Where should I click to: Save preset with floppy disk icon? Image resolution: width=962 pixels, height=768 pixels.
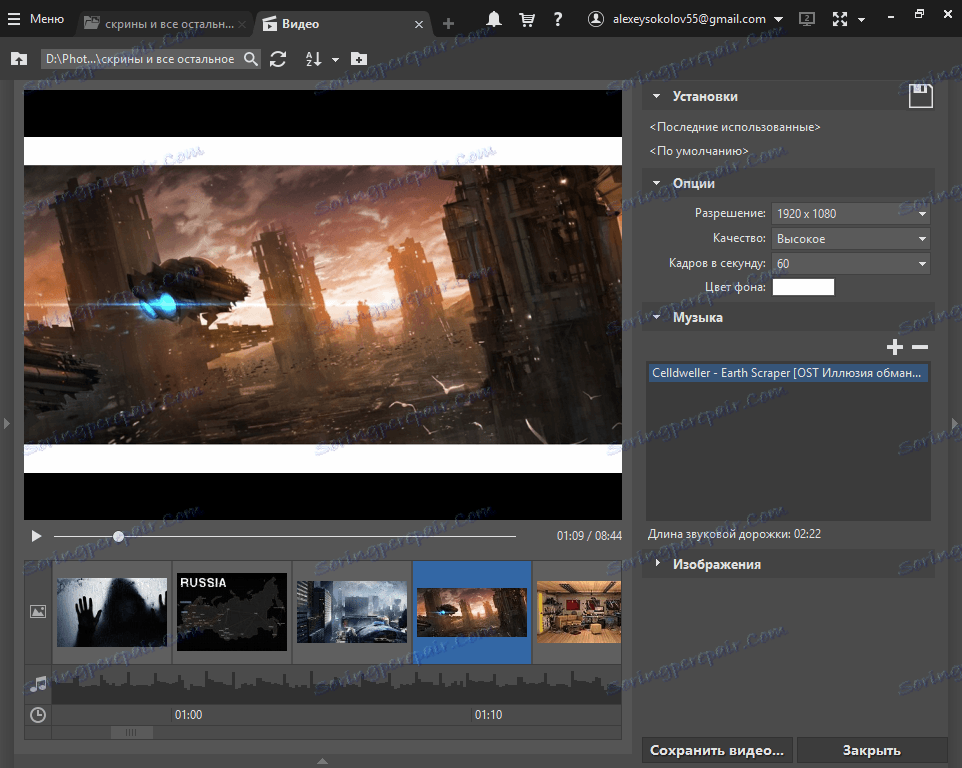click(920, 96)
